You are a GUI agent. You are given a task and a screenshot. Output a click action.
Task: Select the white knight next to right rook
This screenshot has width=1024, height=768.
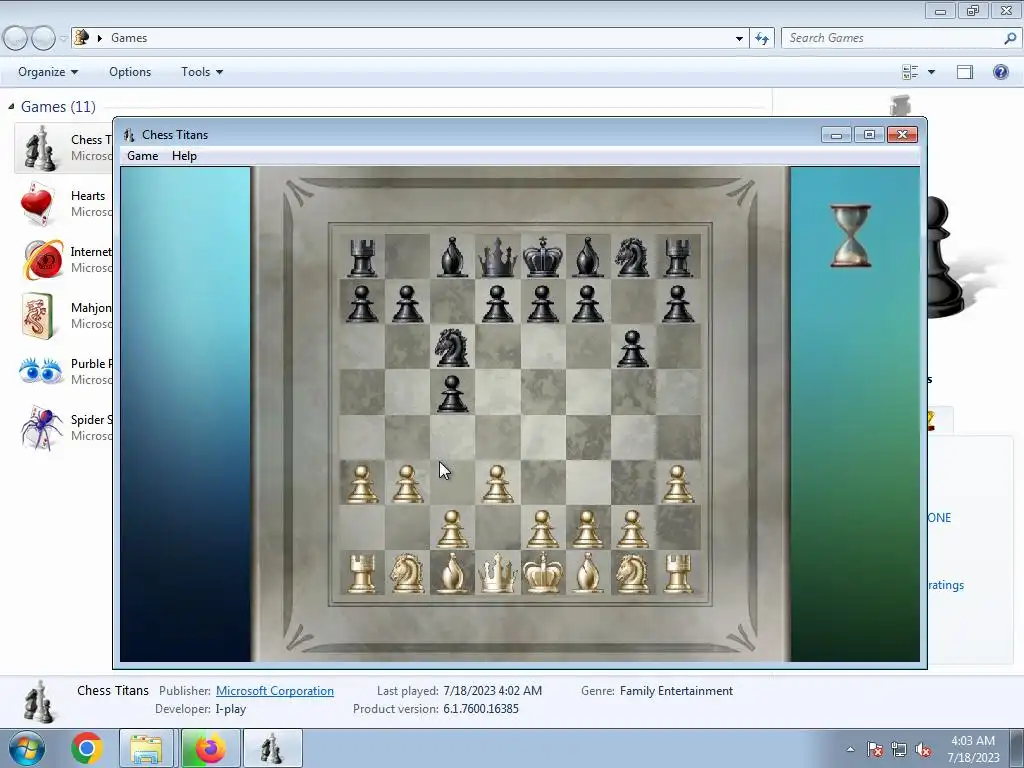[x=632, y=573]
